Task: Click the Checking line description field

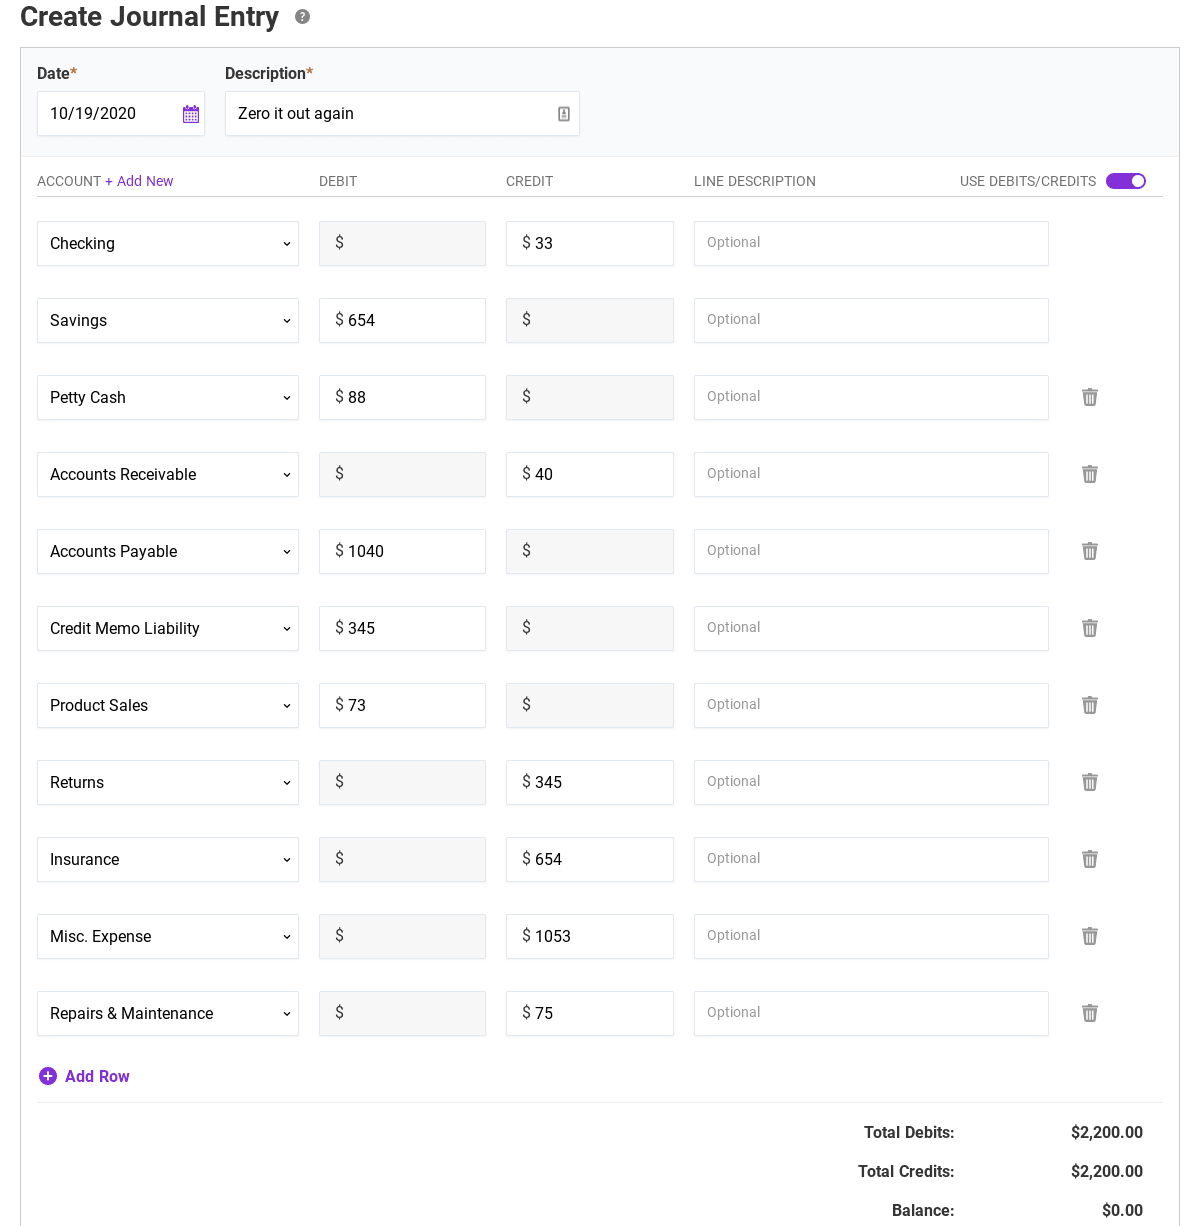Action: point(871,244)
